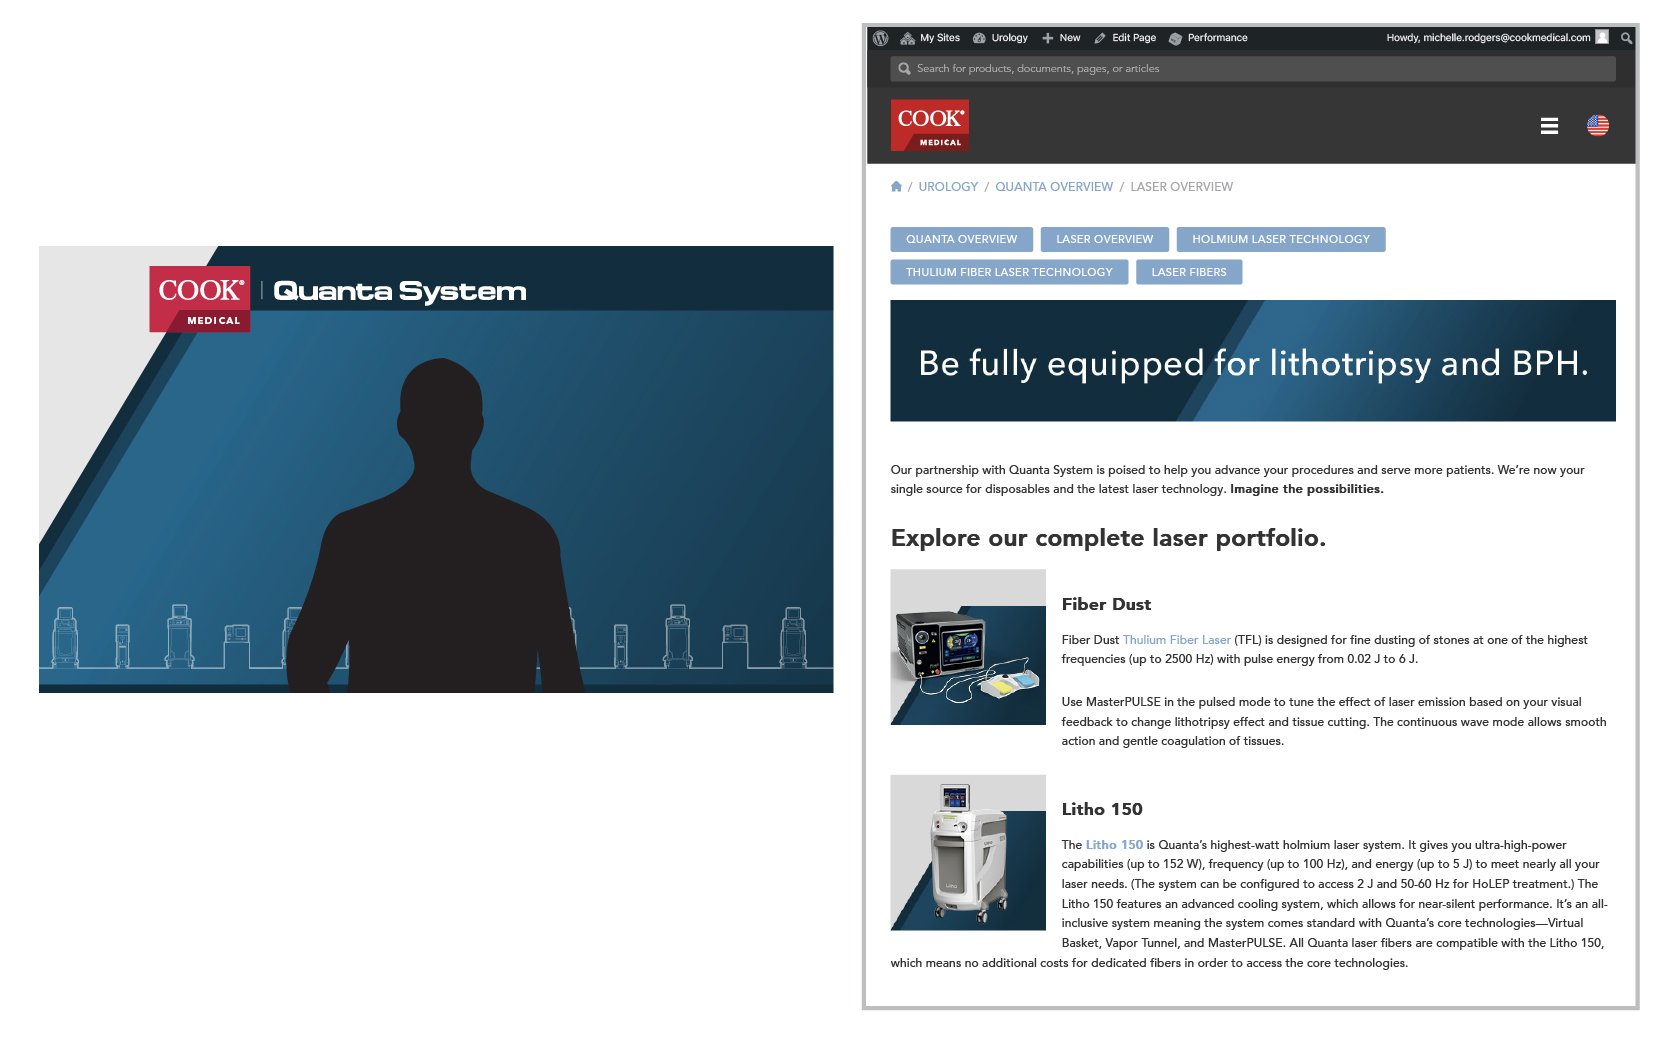Open the Thulium Fiber Laser Technology tab
The image size is (1667, 1042).
point(1009,272)
